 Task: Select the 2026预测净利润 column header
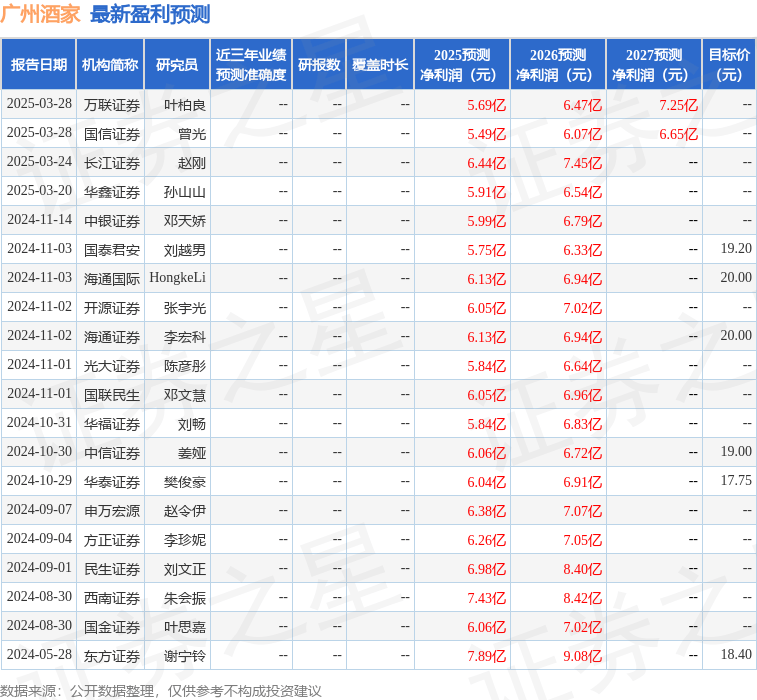[x=558, y=65]
